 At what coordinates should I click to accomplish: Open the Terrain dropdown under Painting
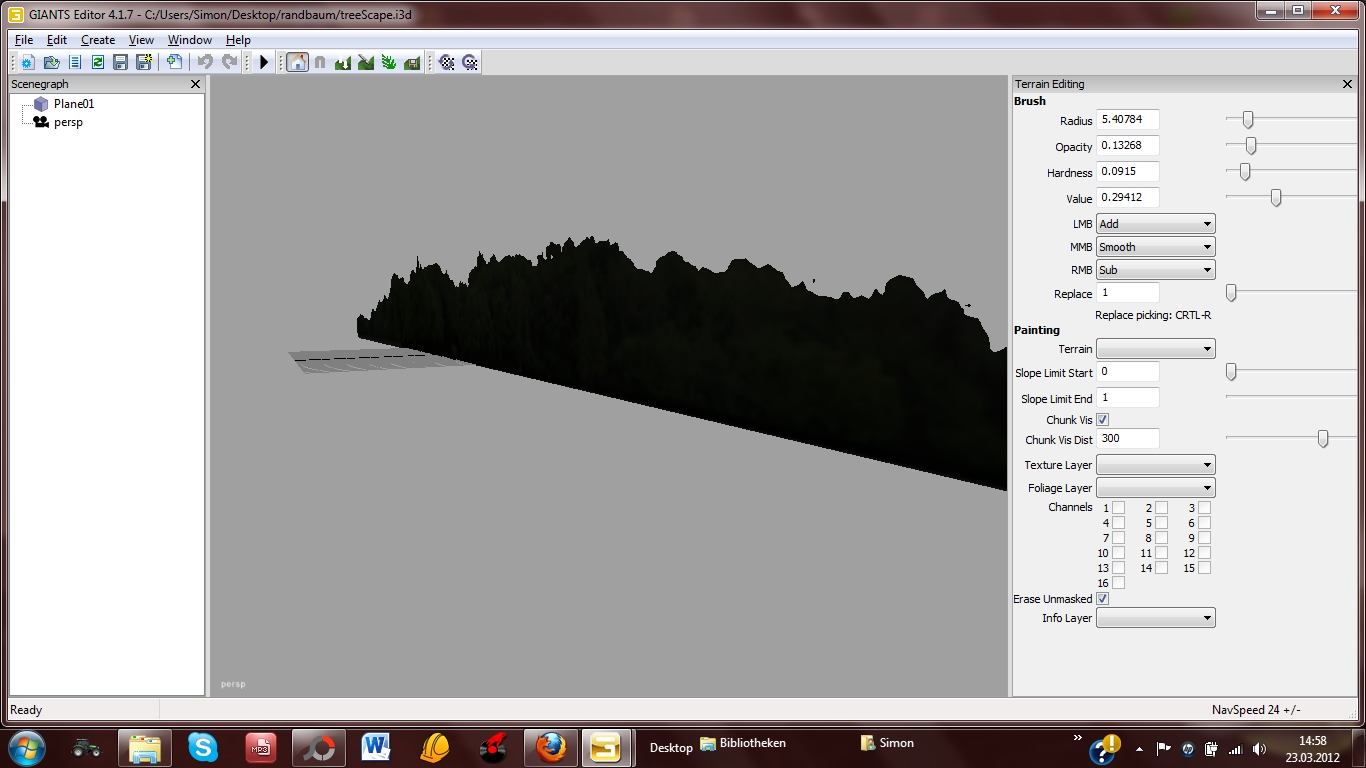point(1156,349)
